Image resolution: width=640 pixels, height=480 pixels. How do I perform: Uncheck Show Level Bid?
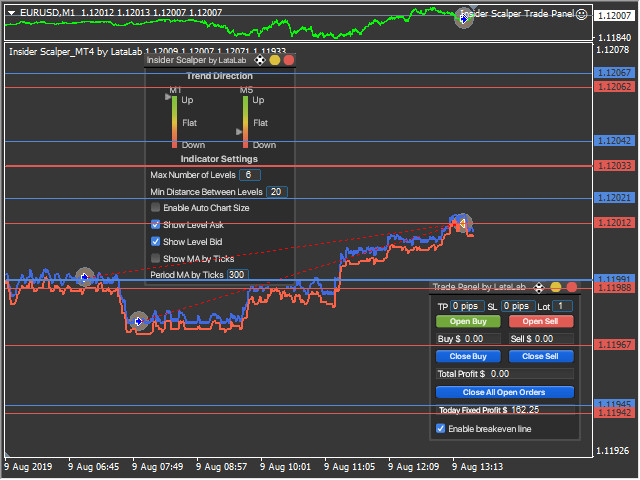click(x=155, y=242)
